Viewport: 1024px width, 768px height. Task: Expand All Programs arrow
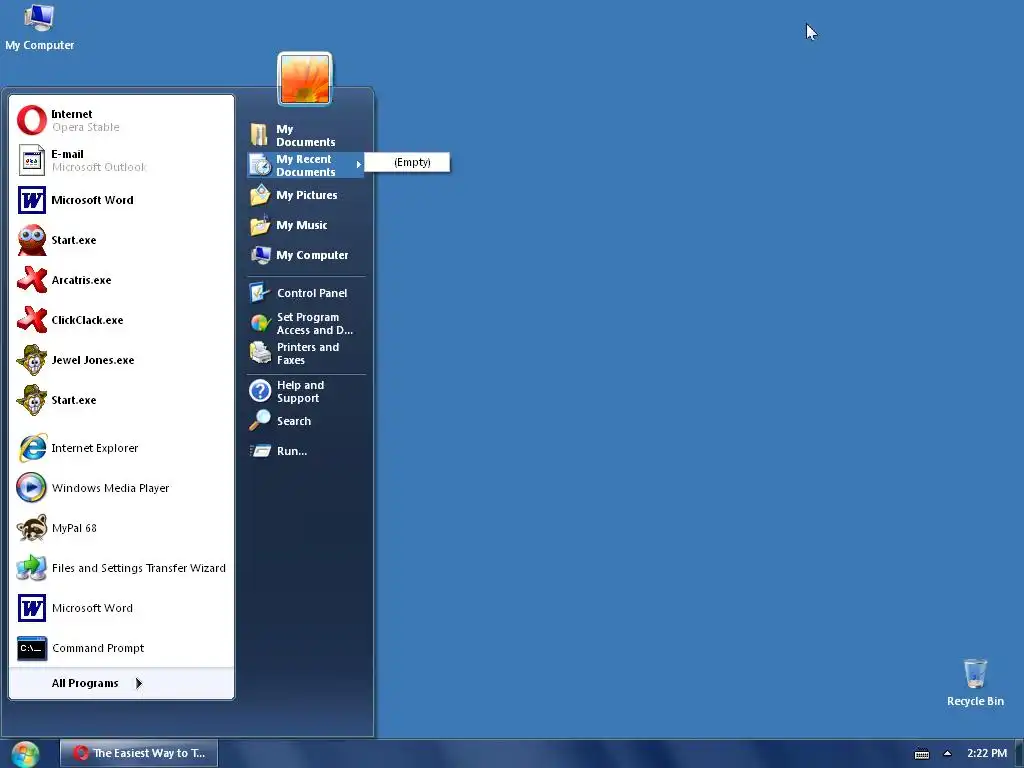[x=138, y=683]
